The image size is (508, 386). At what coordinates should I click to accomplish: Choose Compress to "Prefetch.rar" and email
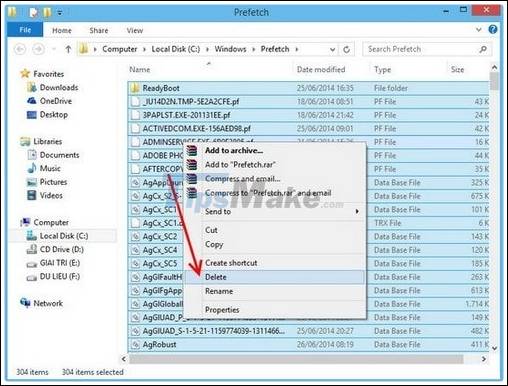coord(268,193)
